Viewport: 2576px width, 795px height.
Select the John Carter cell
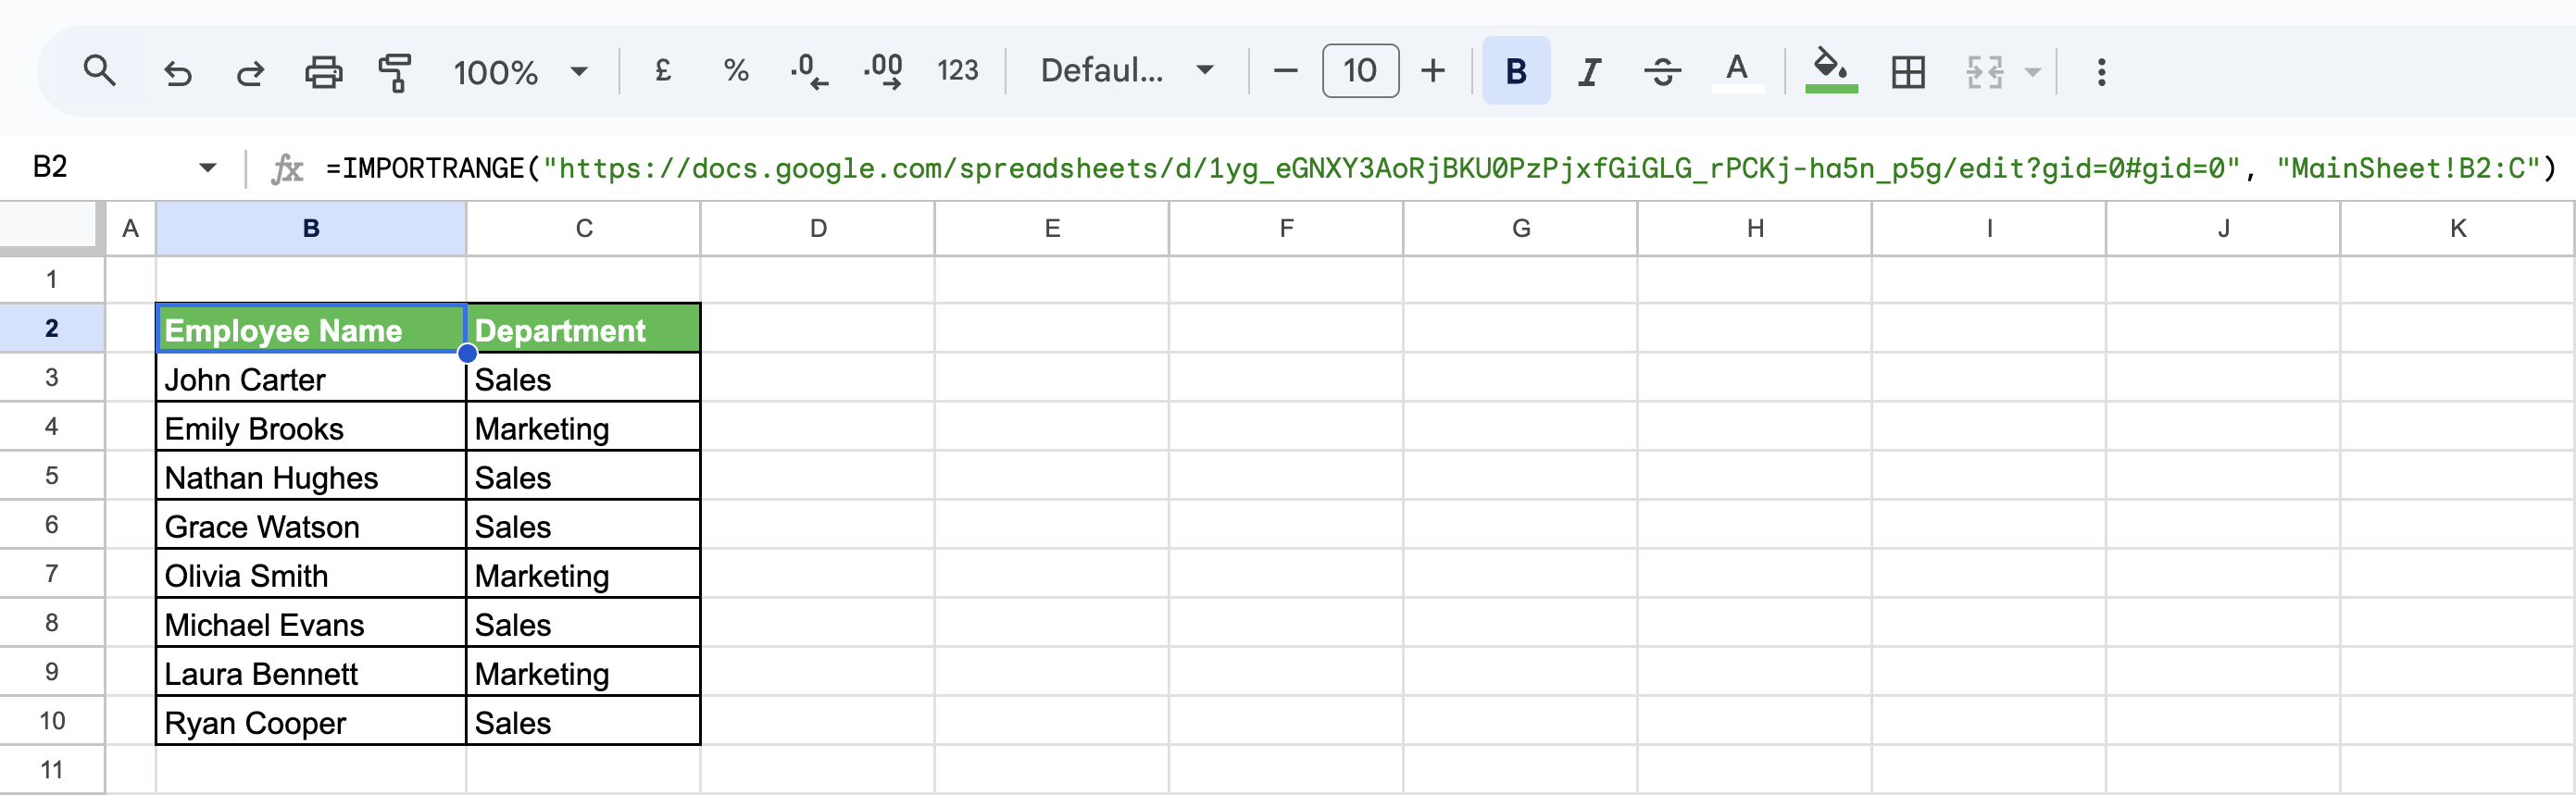tap(311, 378)
